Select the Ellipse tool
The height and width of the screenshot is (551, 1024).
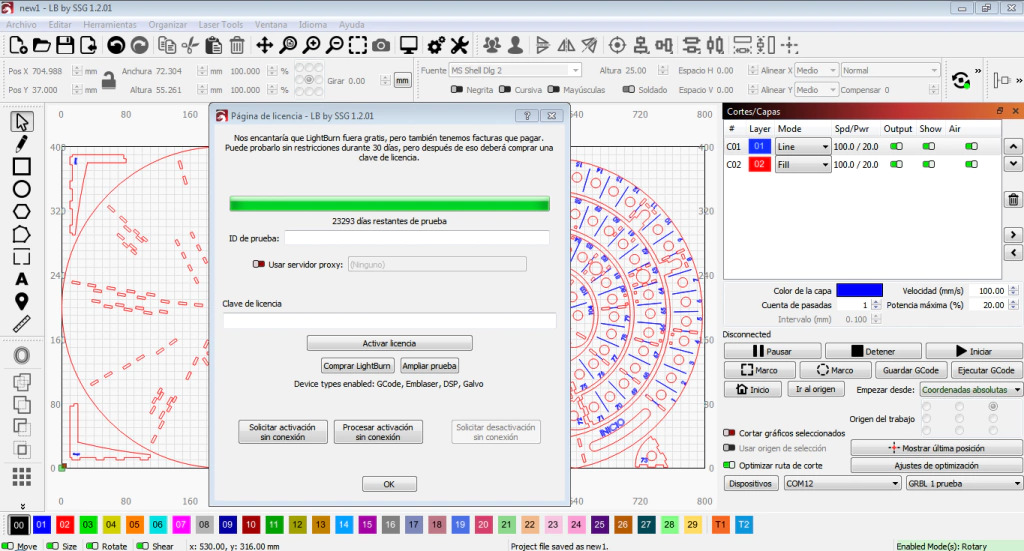click(22, 189)
